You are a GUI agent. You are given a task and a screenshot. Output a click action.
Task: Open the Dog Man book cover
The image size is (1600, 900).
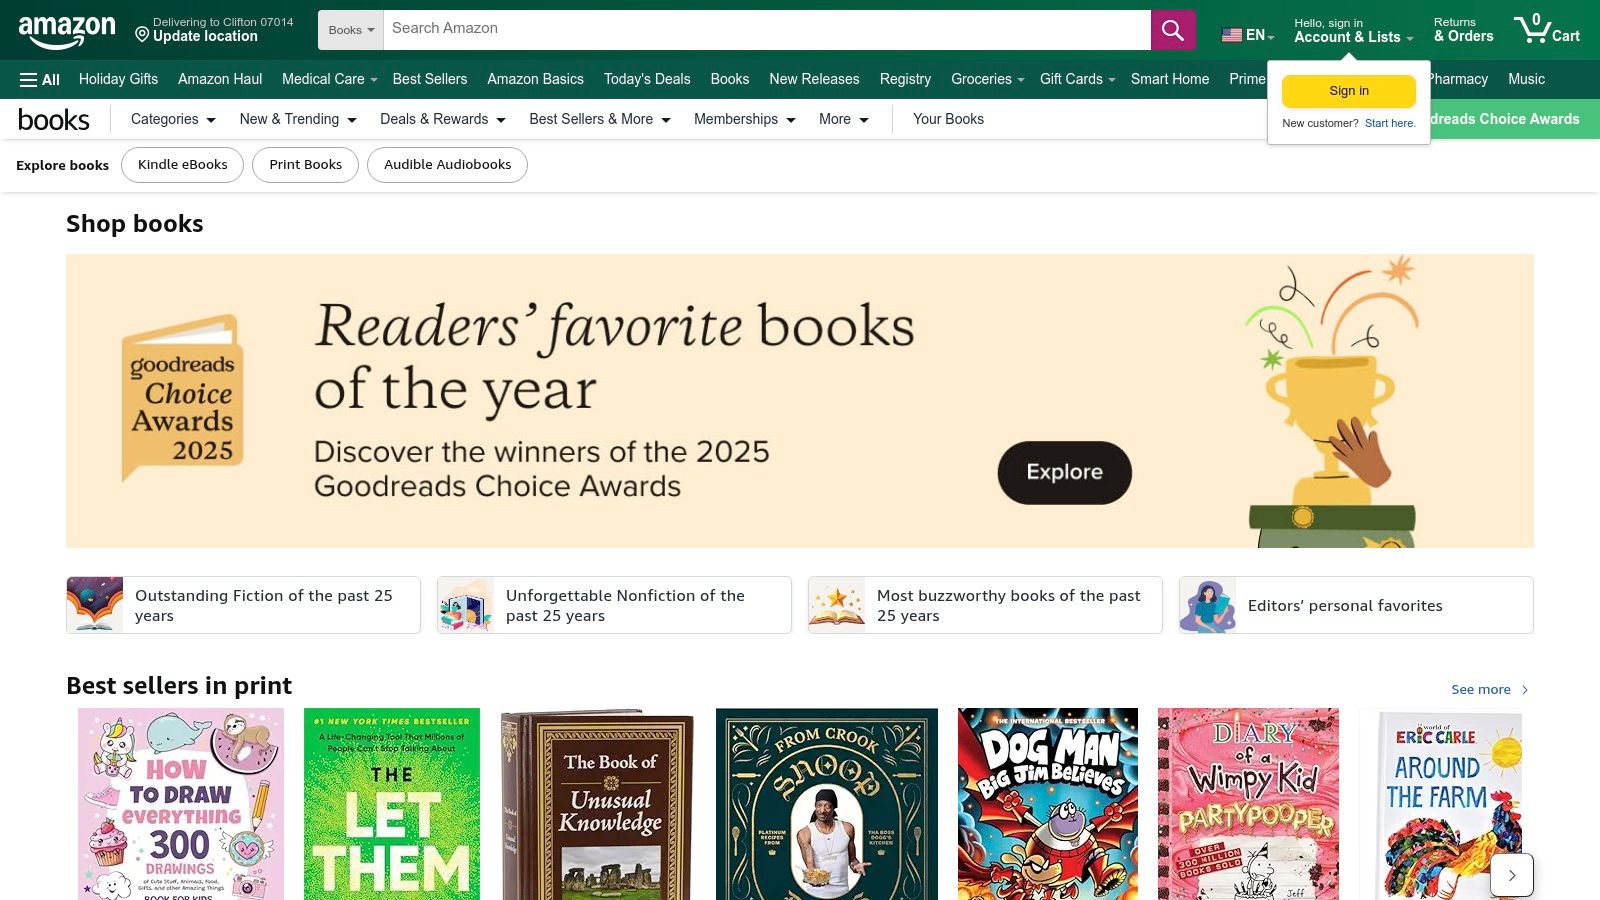(1047, 800)
